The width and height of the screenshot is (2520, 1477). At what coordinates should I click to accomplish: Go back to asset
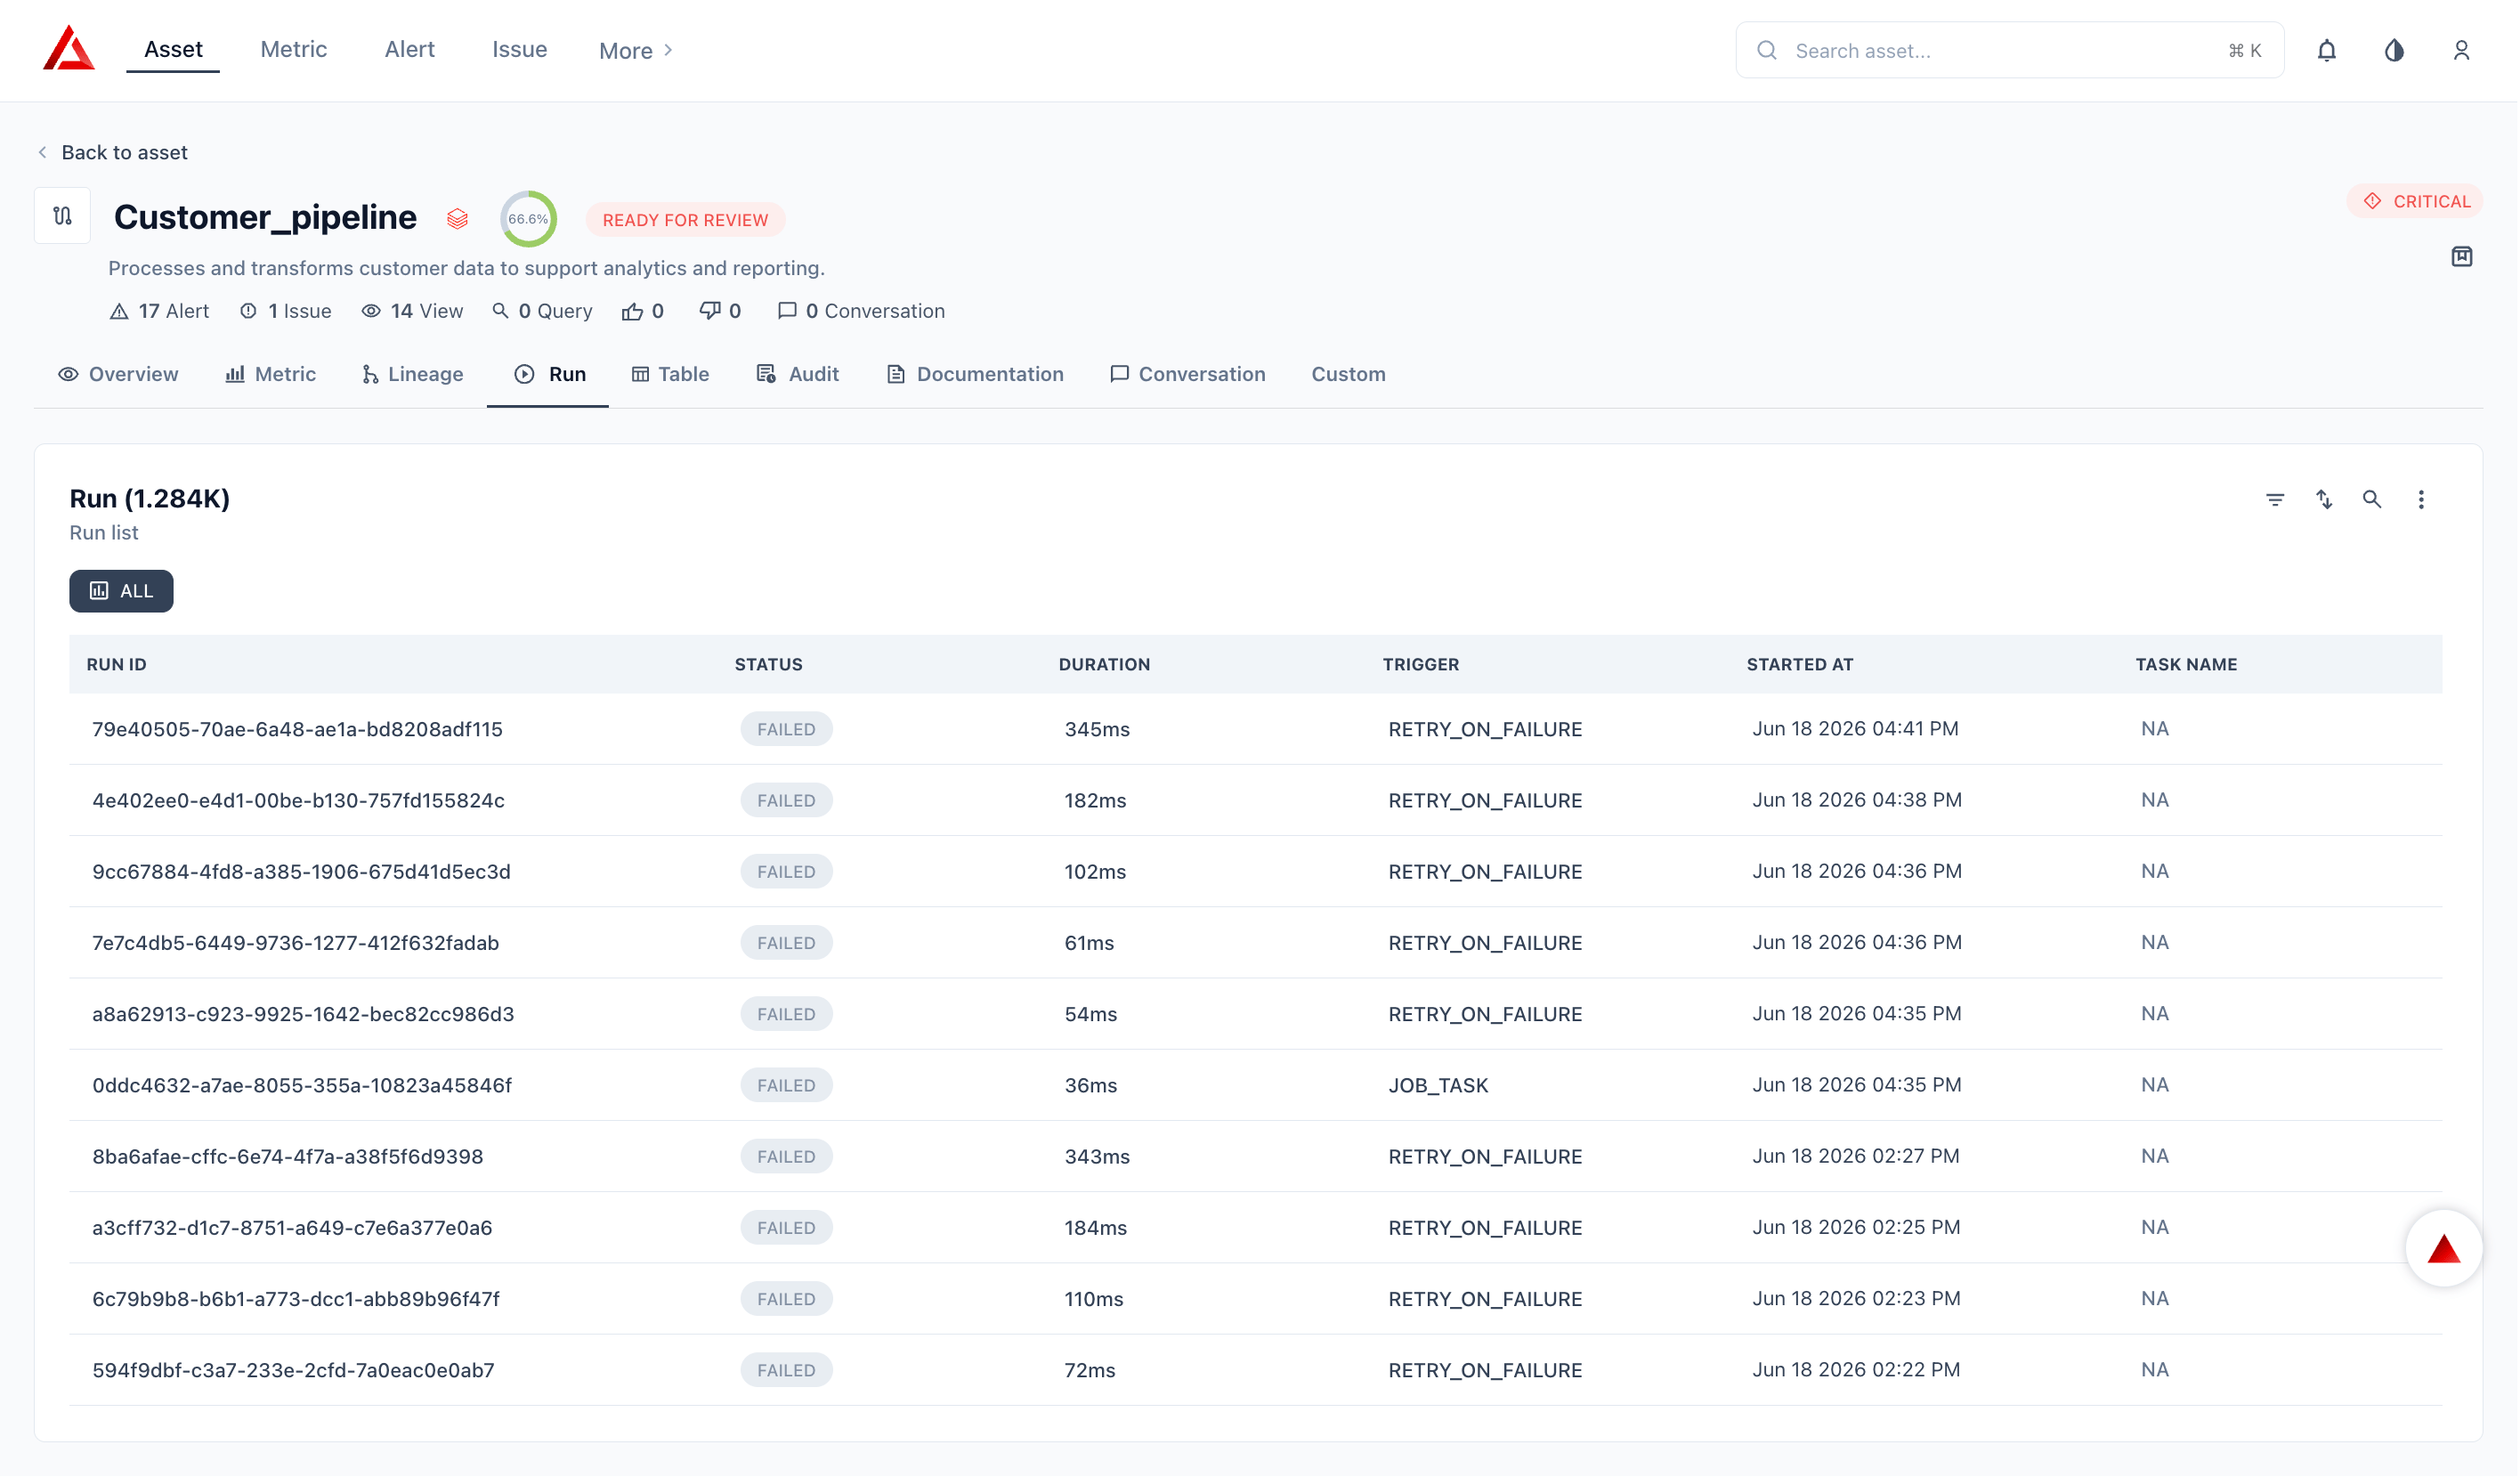coord(112,152)
